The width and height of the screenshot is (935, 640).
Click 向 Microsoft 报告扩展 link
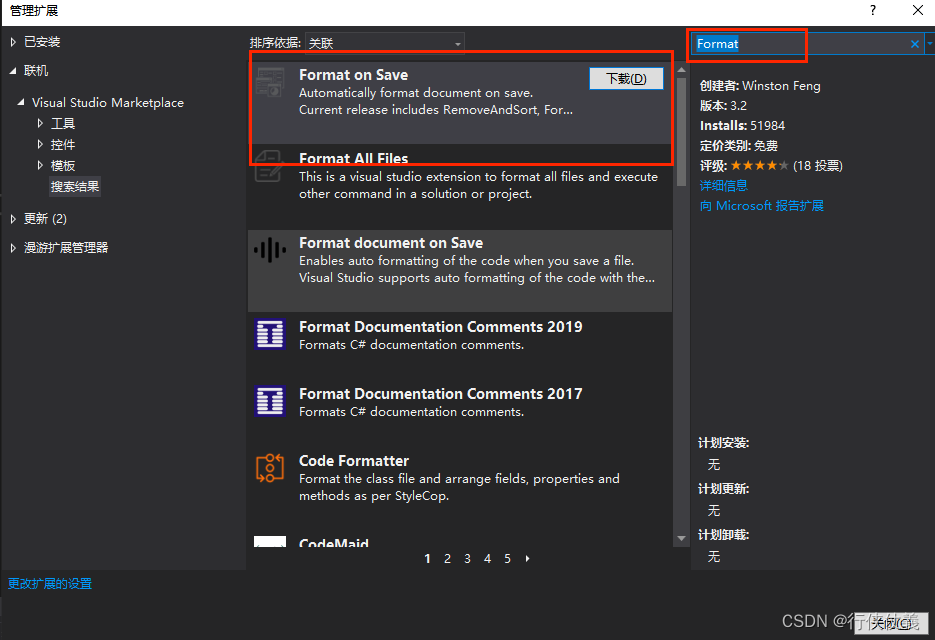pyautogui.click(x=761, y=206)
